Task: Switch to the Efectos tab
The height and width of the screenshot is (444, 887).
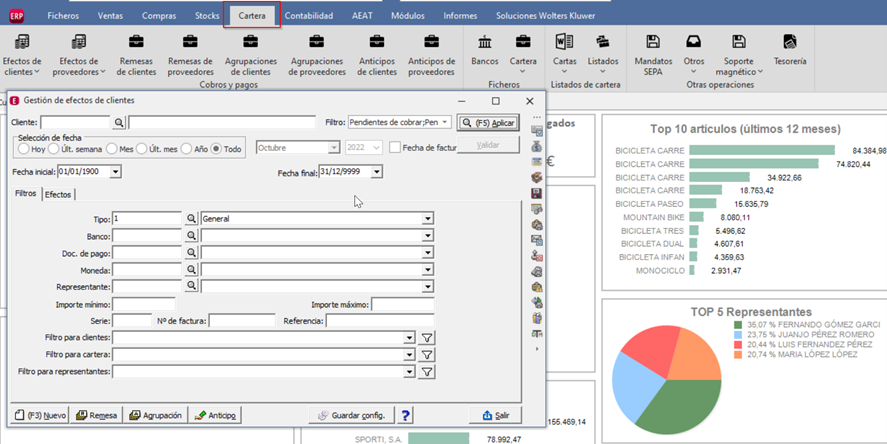Action: [58, 194]
